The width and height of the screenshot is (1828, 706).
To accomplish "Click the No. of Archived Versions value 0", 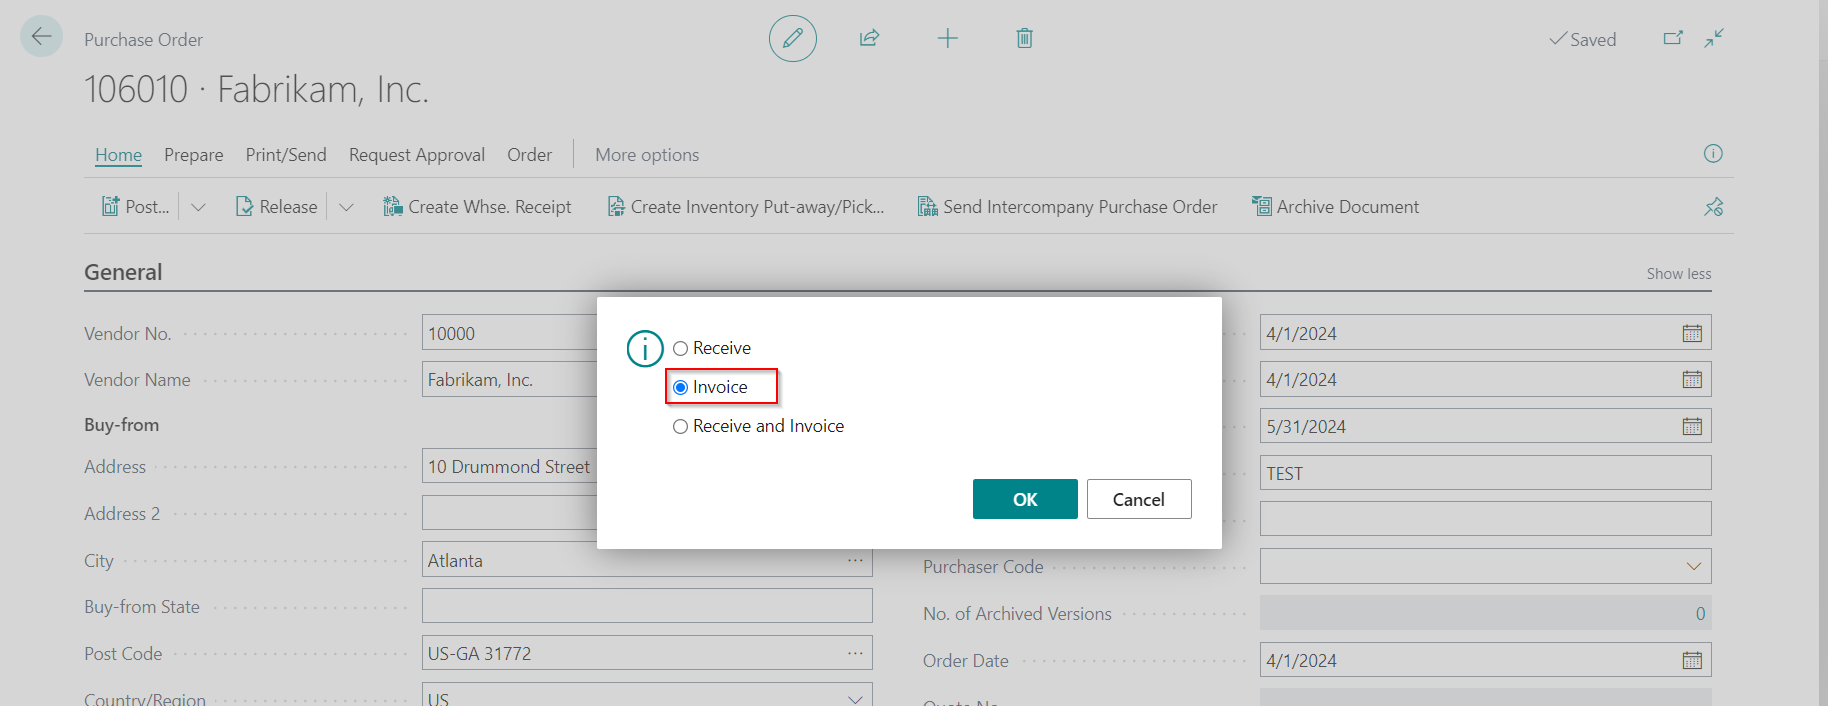I will coord(1700,613).
